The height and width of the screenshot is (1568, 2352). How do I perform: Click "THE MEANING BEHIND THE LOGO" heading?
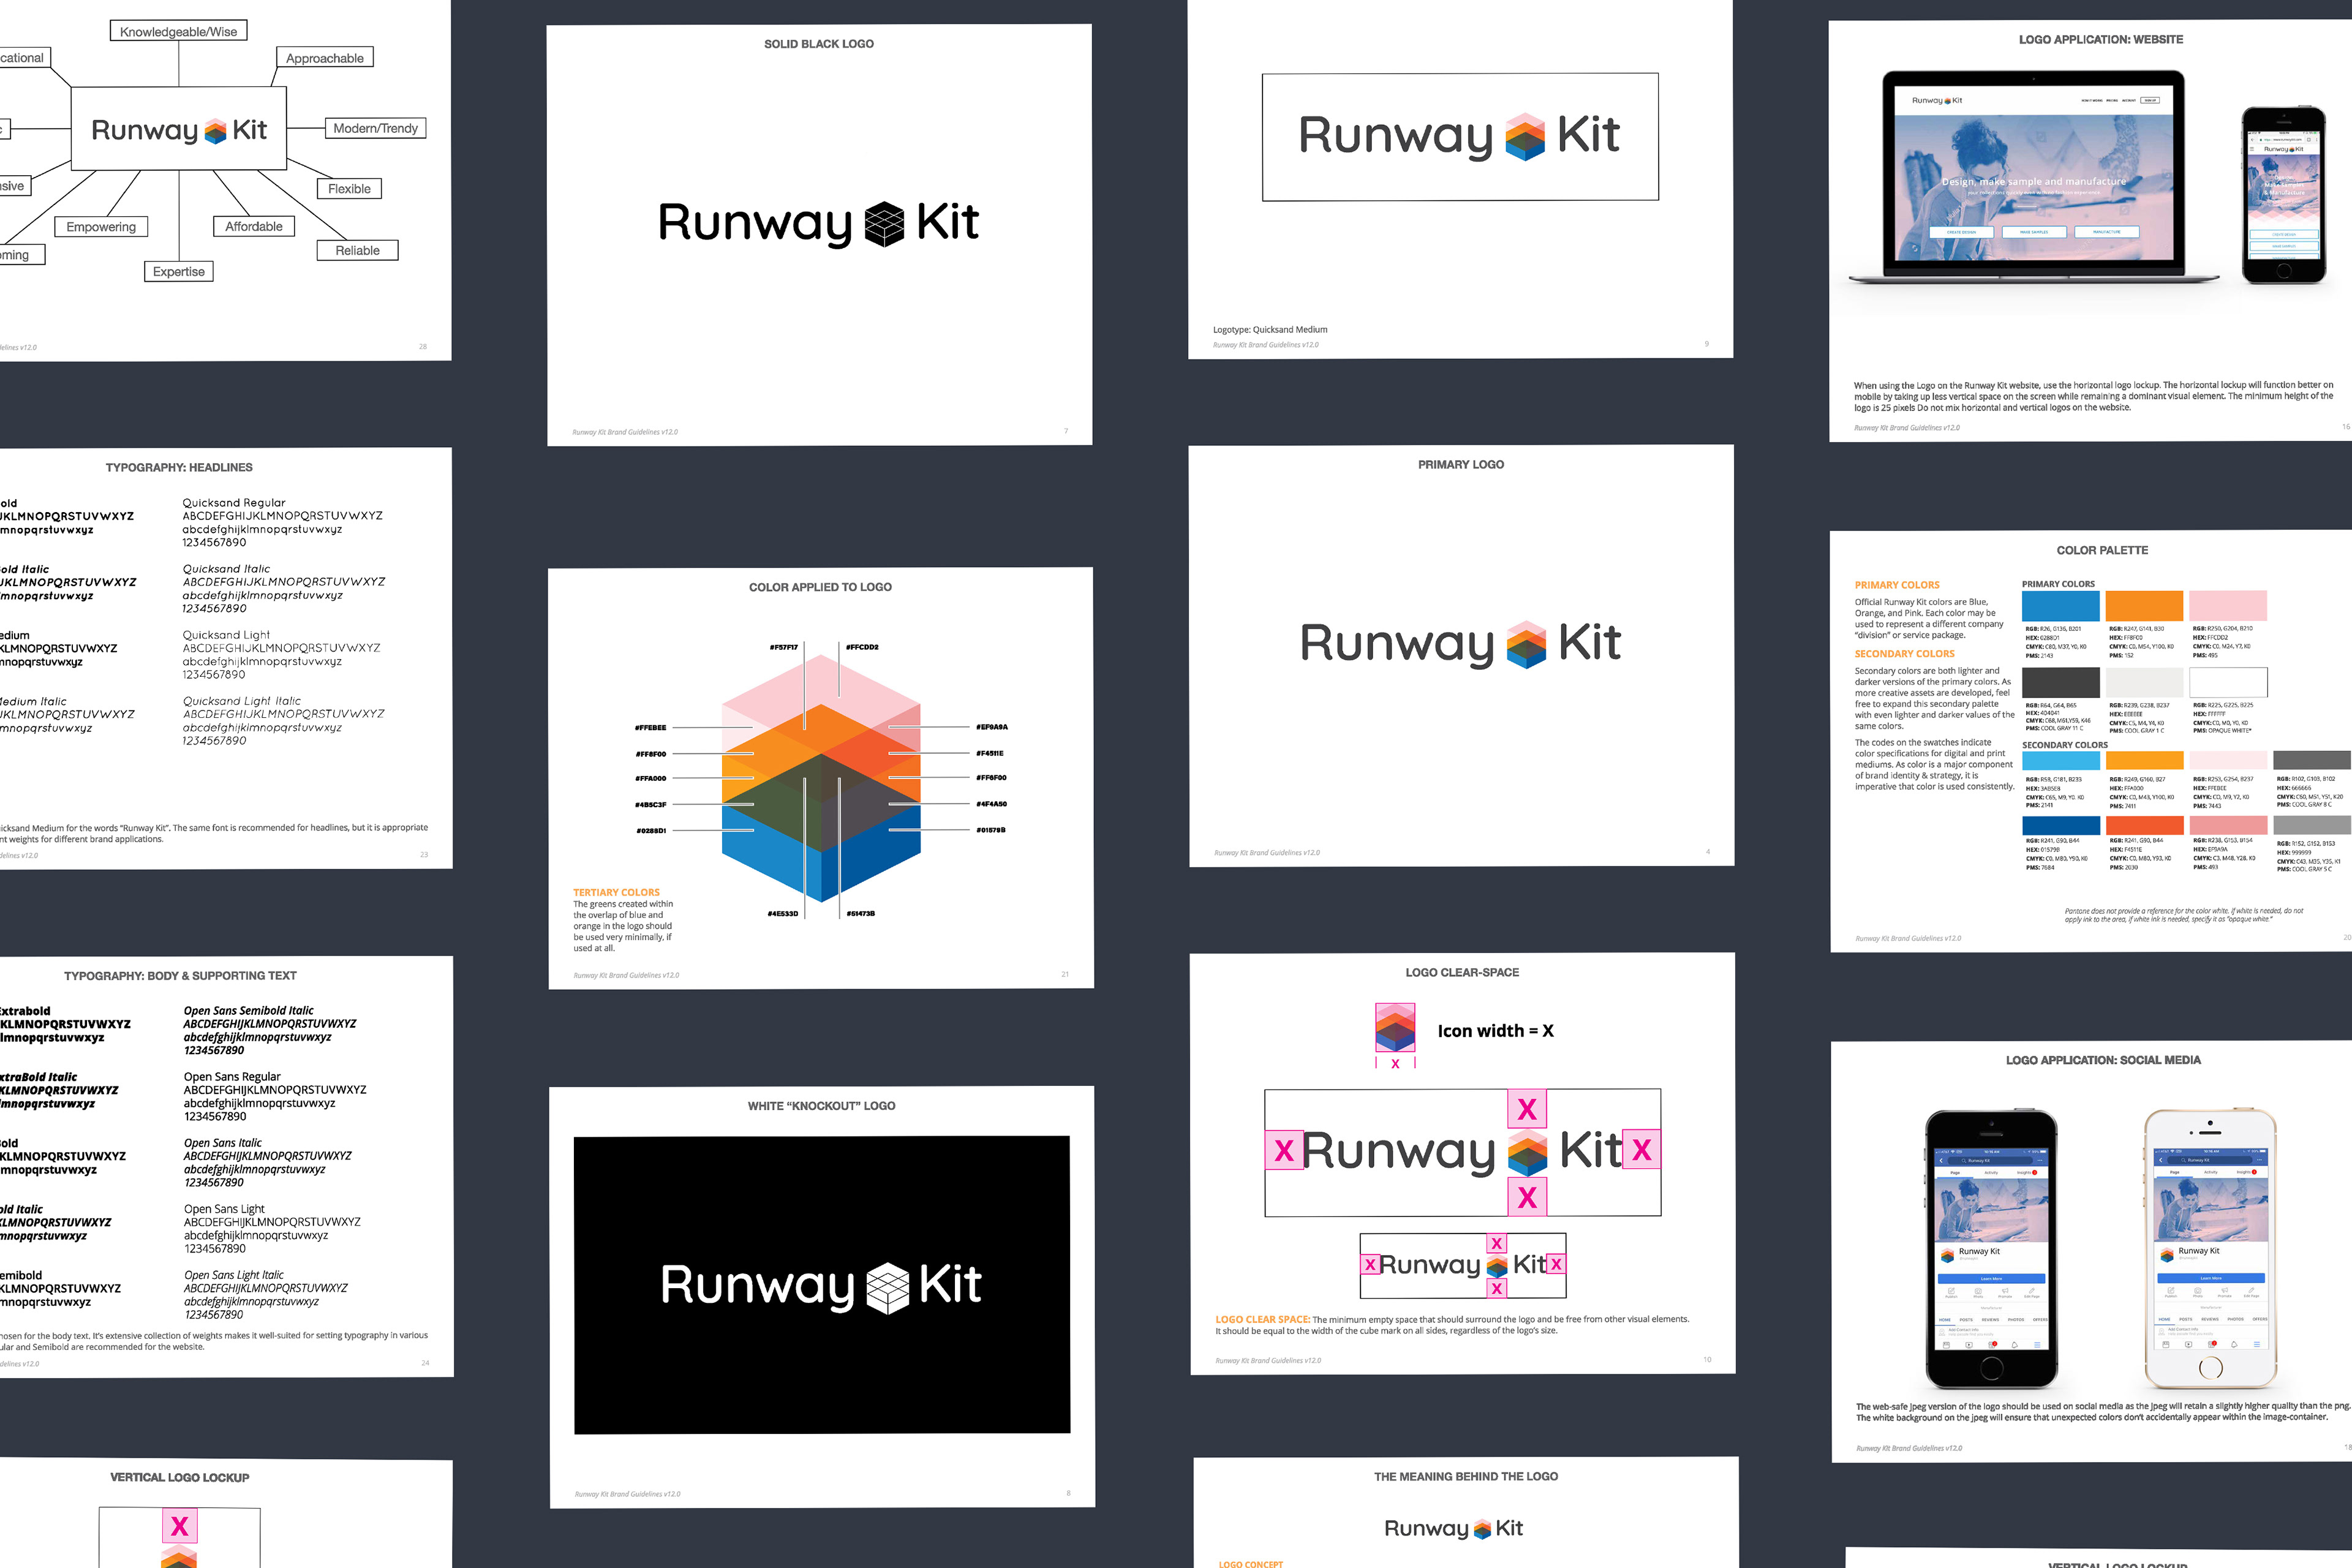(1466, 1476)
